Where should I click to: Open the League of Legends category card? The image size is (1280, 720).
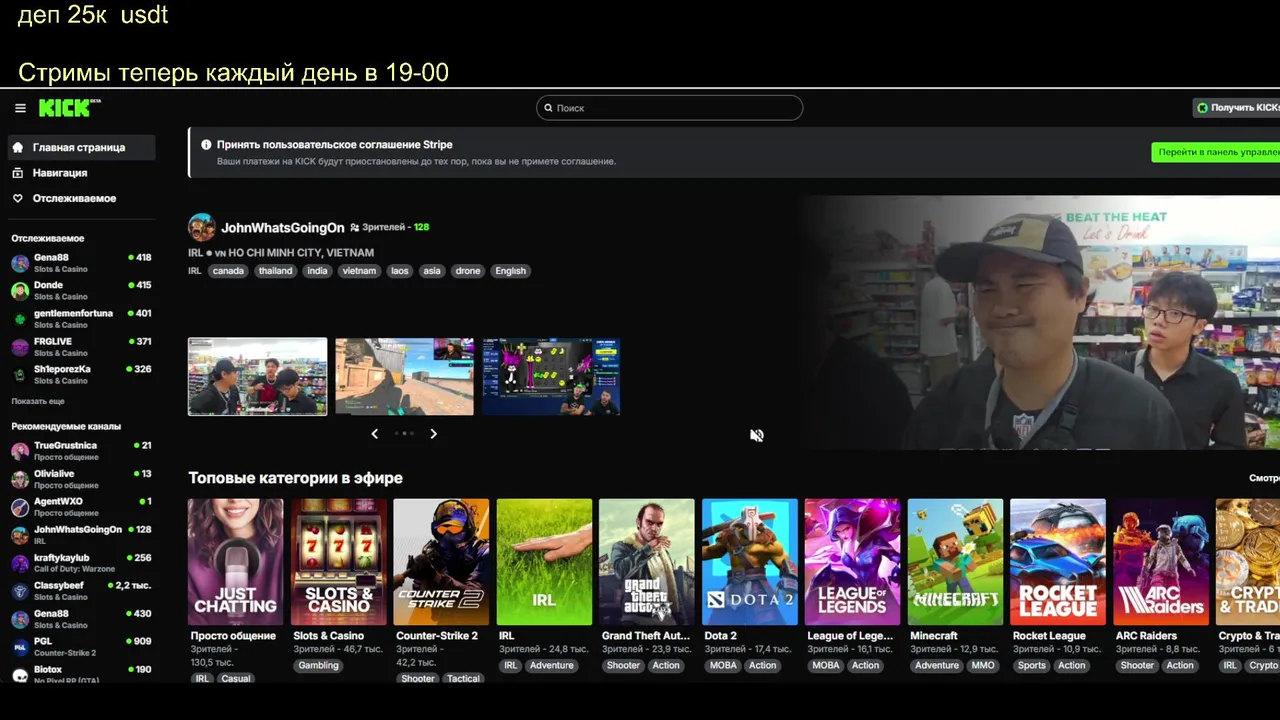click(853, 562)
